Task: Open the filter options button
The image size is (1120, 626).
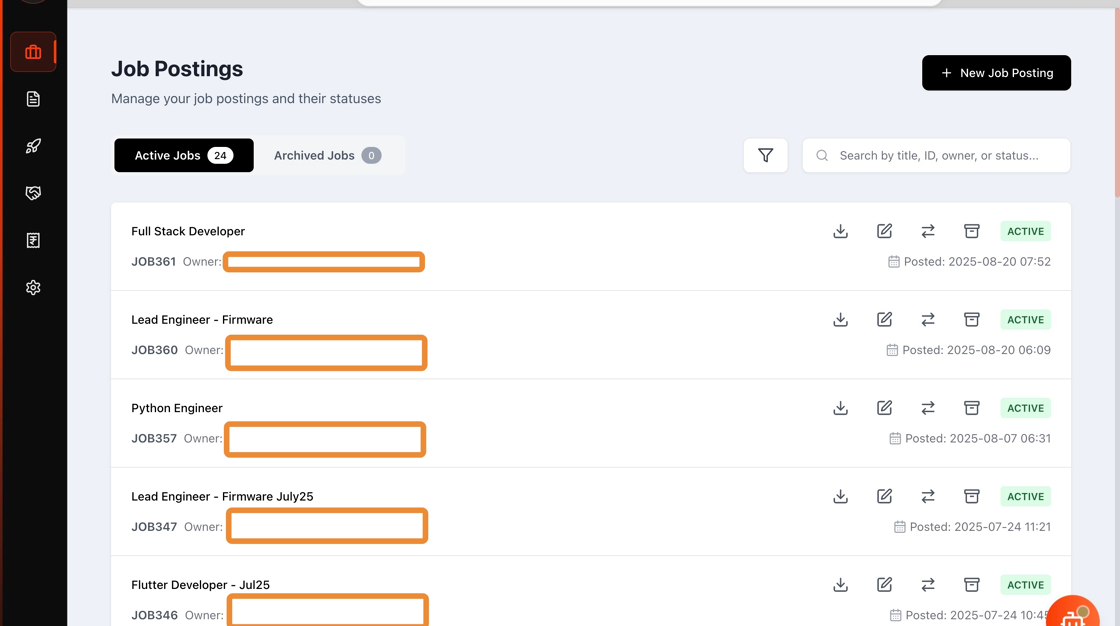Action: tap(765, 155)
